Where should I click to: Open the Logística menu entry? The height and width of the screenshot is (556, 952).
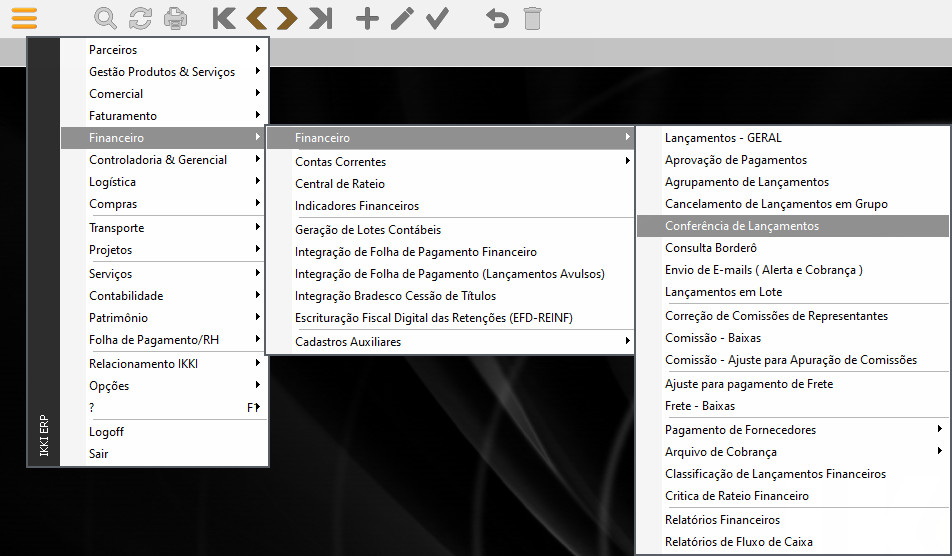(164, 181)
